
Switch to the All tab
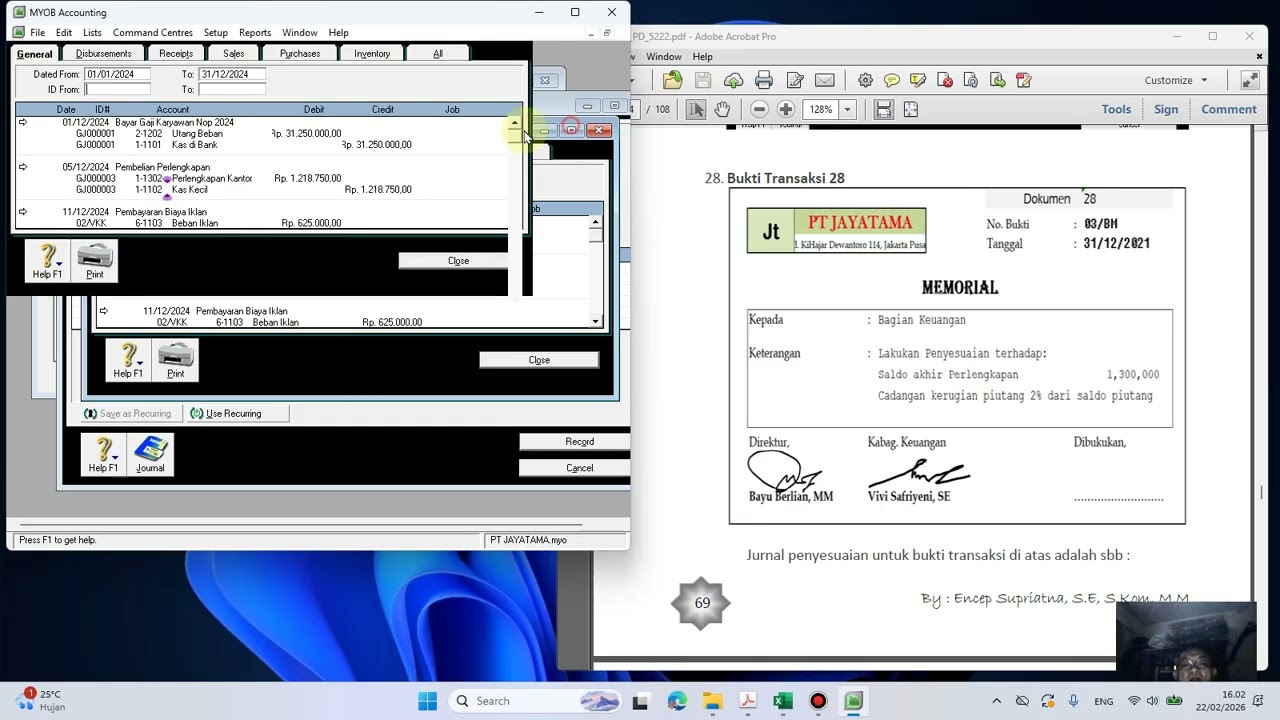(438, 53)
